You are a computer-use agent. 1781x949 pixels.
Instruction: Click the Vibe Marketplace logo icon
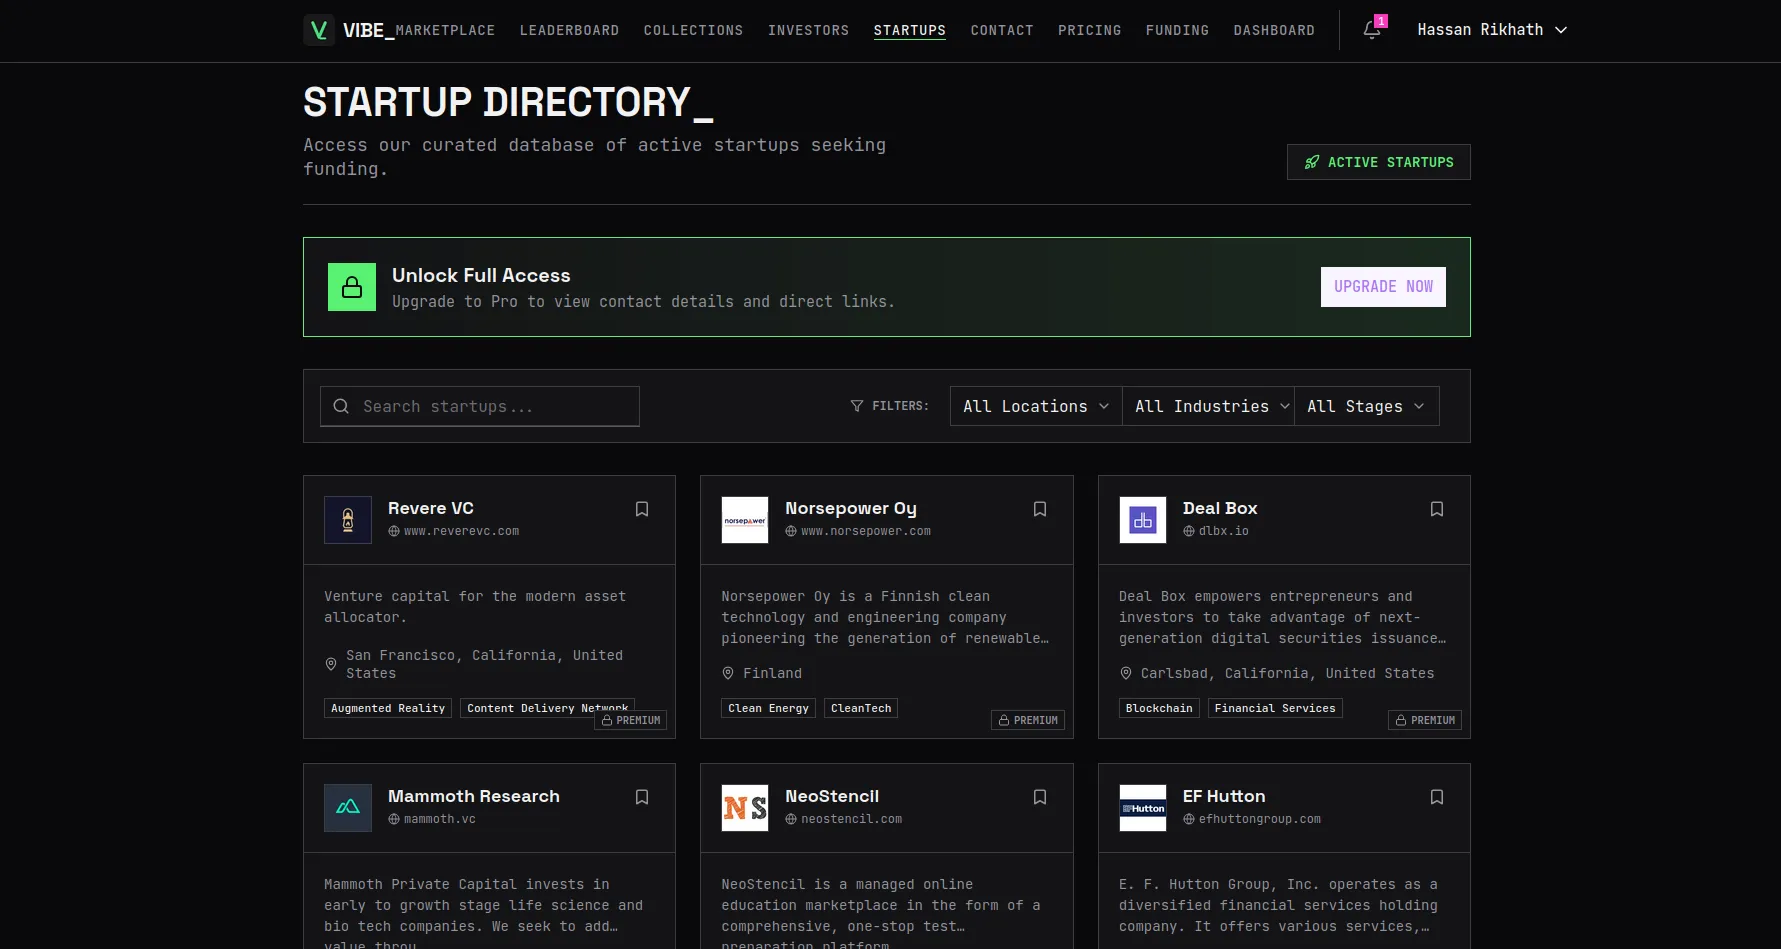(319, 30)
